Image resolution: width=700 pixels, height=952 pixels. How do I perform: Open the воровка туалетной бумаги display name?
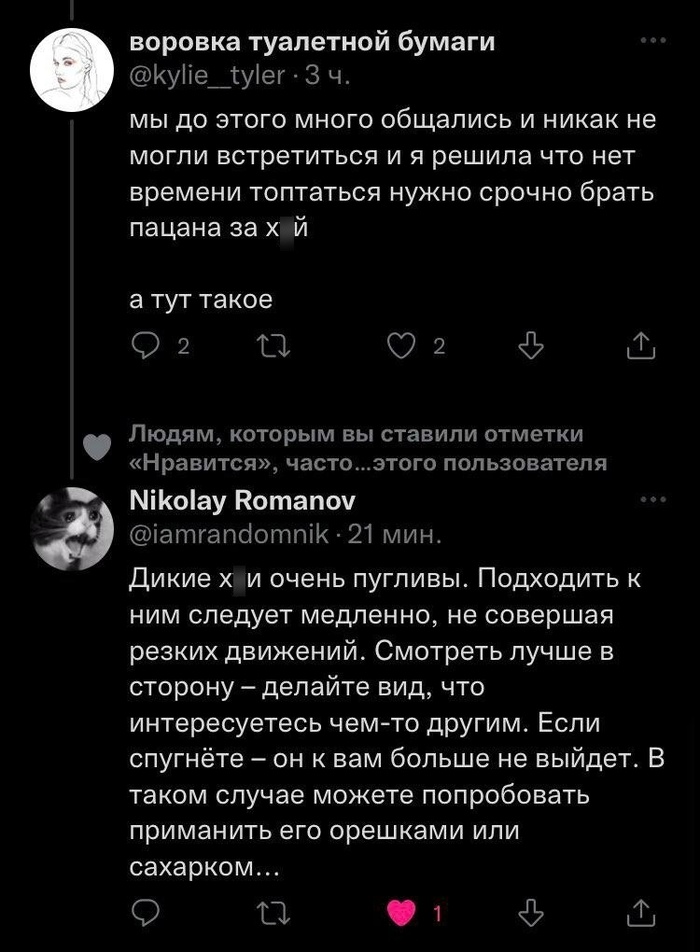pos(312,42)
